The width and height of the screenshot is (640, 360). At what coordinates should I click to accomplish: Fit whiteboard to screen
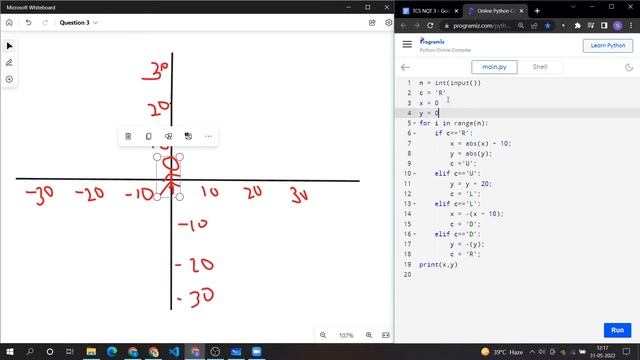click(386, 335)
